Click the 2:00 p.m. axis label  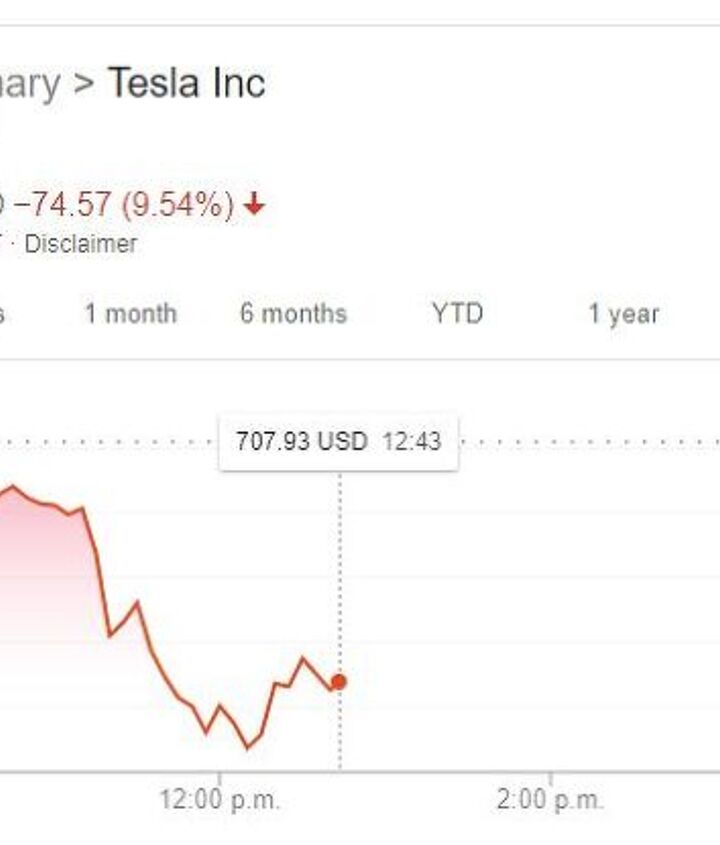[550, 800]
